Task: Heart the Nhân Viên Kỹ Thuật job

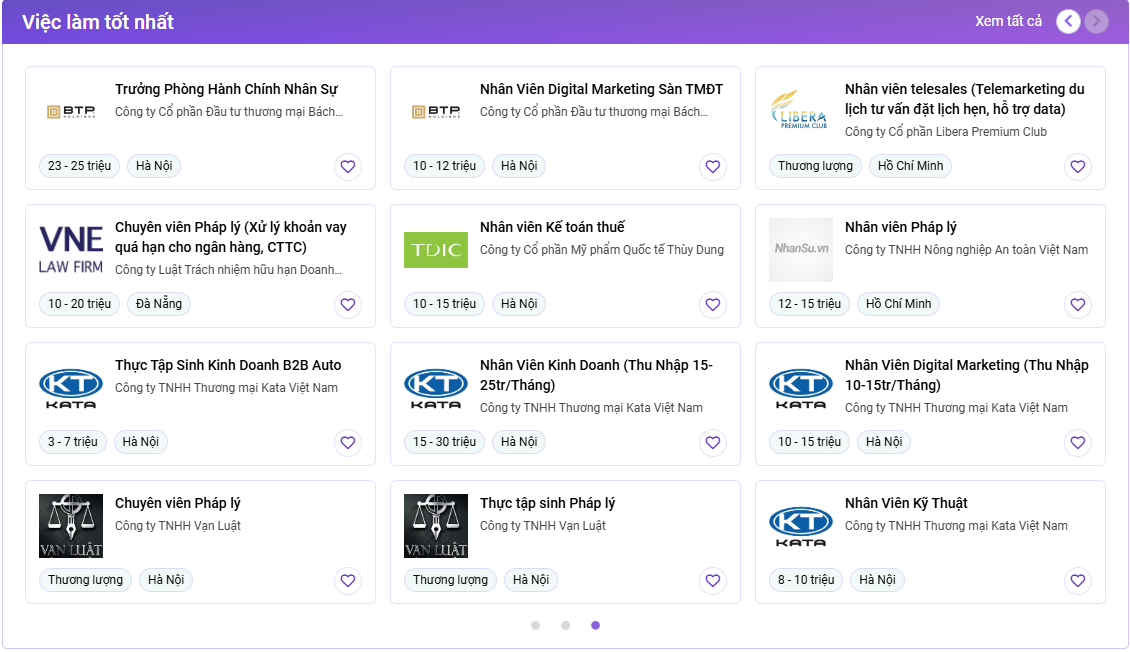Action: 1077,581
